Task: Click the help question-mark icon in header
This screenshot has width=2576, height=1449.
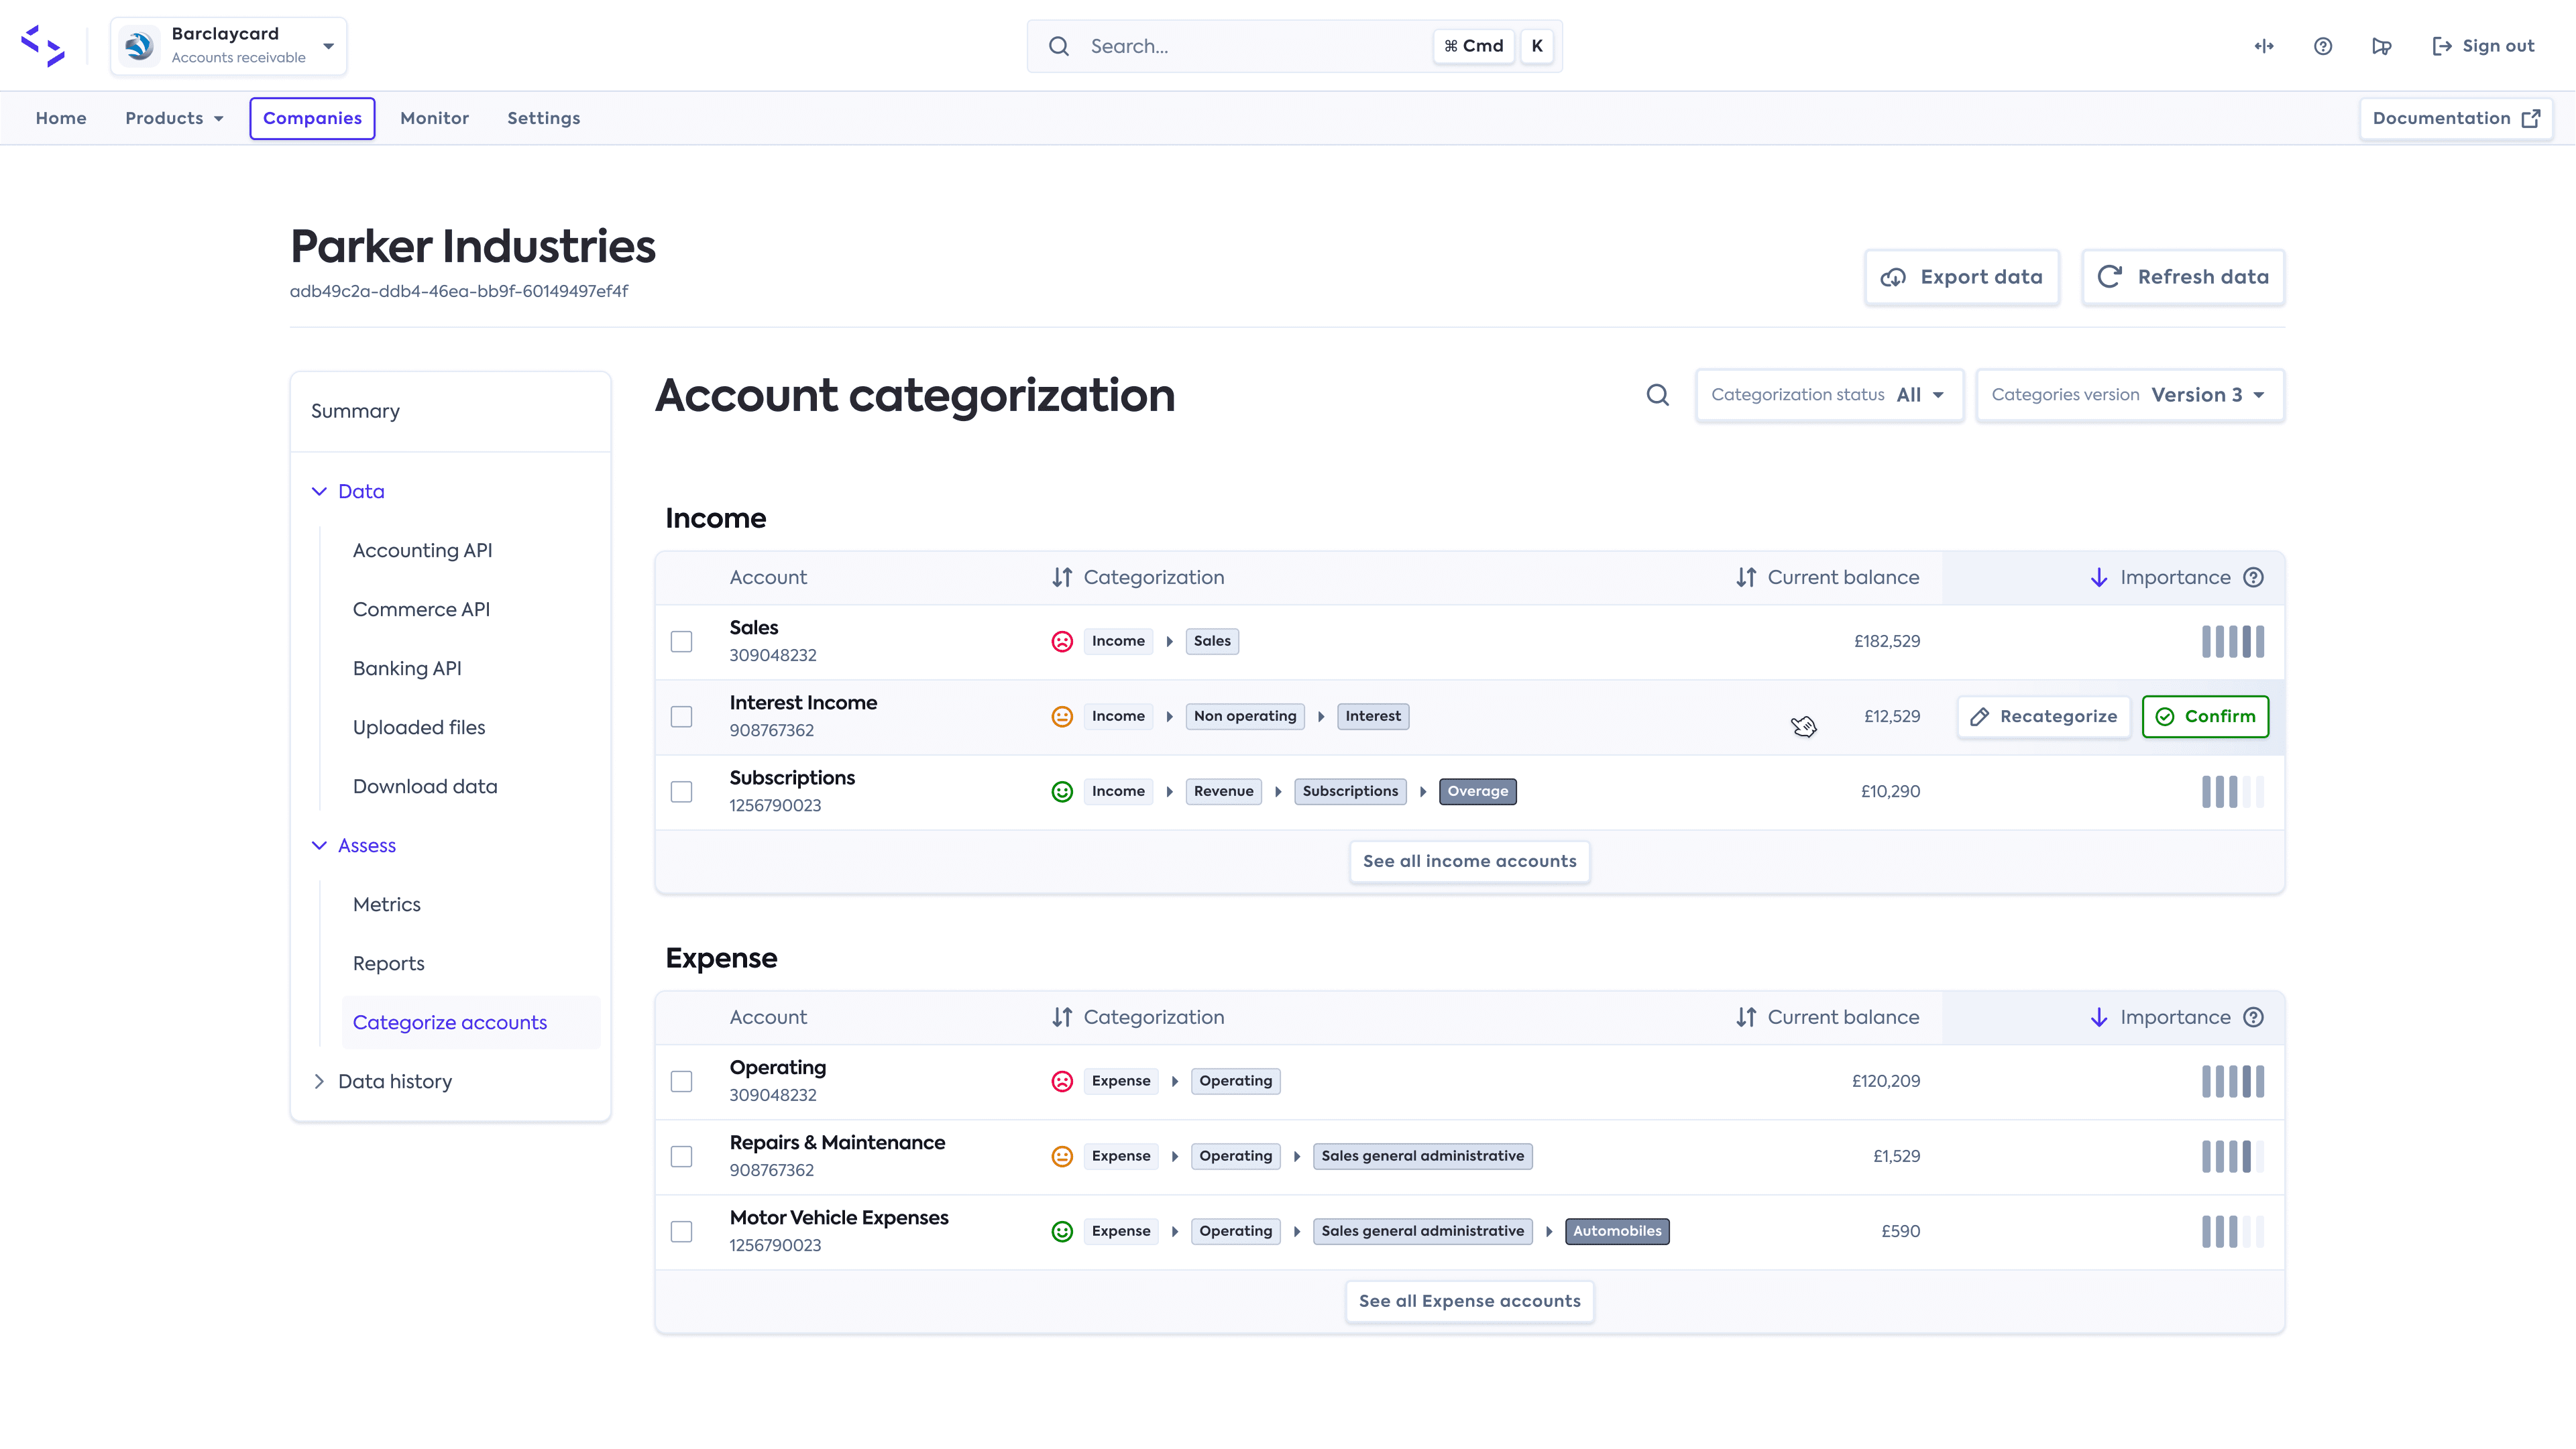Action: pyautogui.click(x=2322, y=46)
